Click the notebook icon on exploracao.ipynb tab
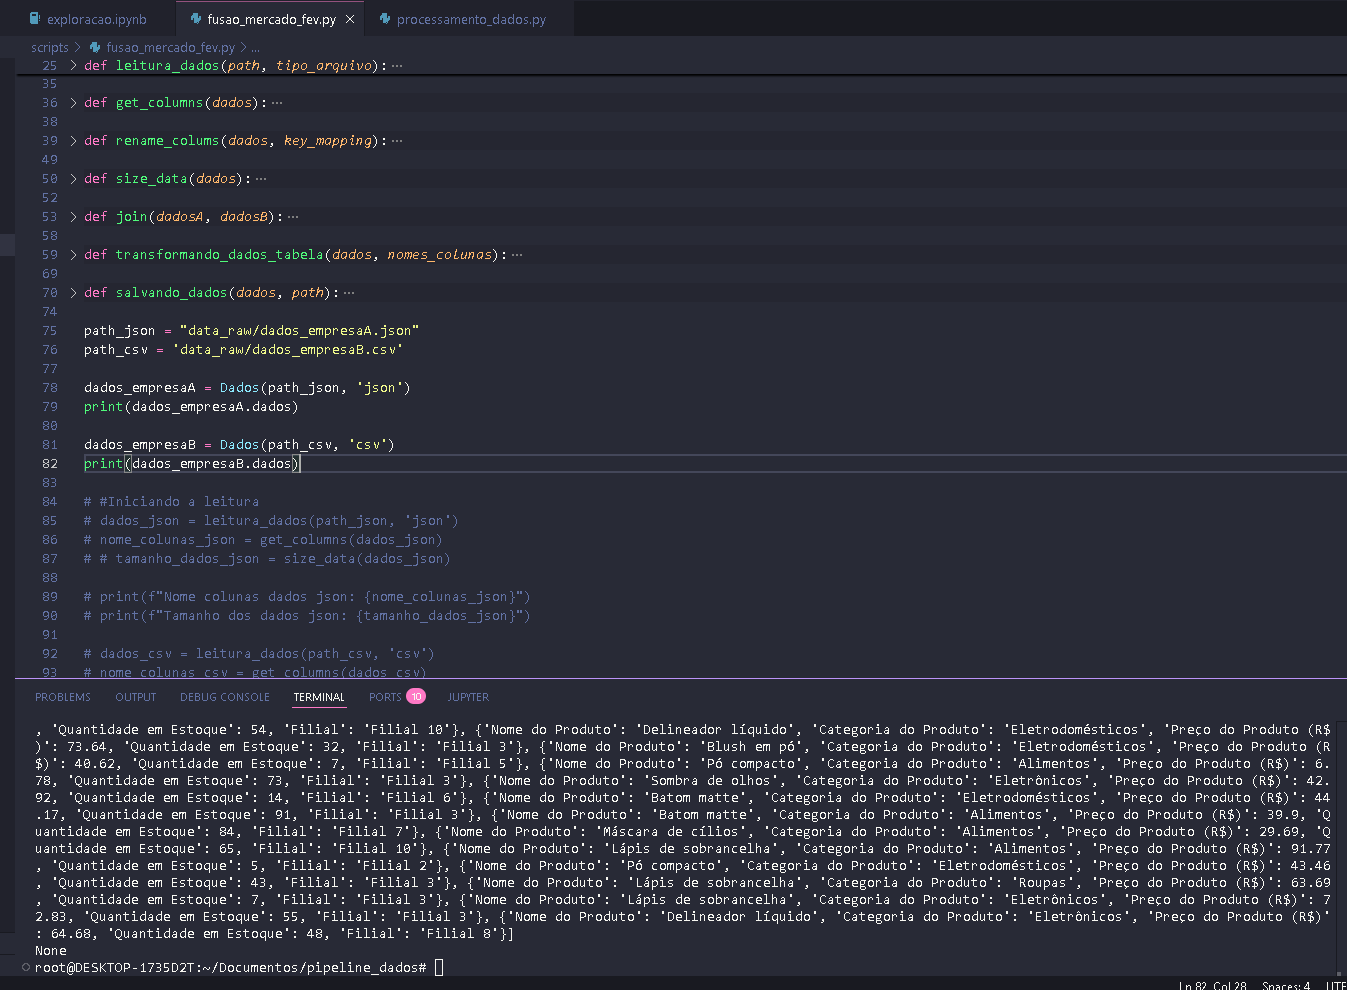This screenshot has width=1347, height=990. pyautogui.click(x=35, y=19)
